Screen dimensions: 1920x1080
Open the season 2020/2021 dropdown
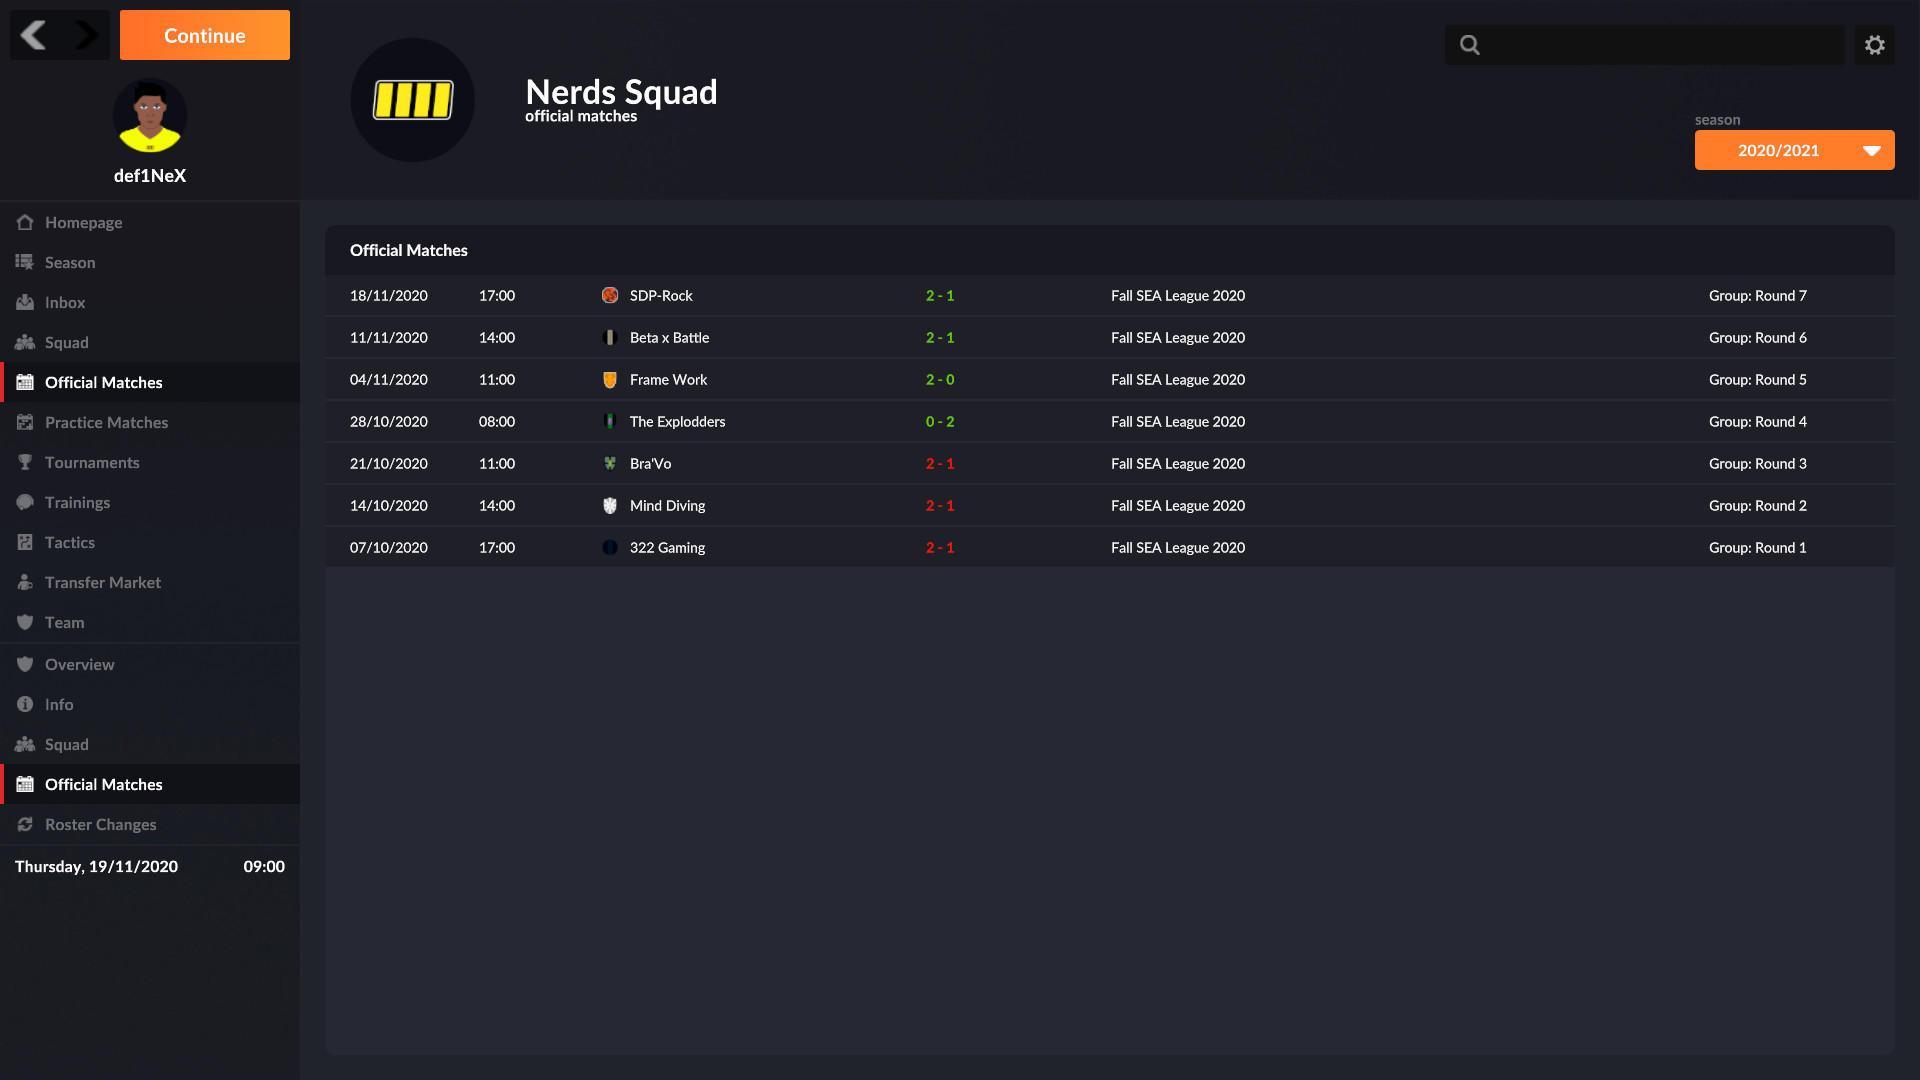tap(1794, 150)
